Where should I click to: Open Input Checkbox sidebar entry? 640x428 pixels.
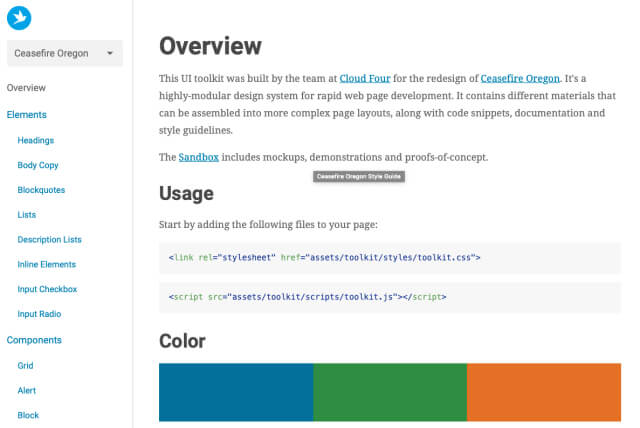coord(47,289)
